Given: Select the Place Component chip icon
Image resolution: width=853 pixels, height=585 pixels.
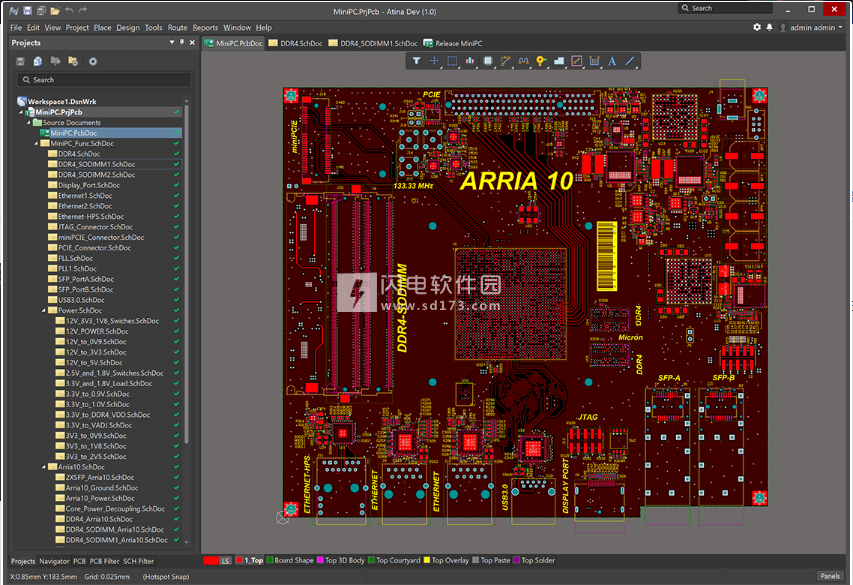Looking at the screenshot, I should click(x=488, y=61).
